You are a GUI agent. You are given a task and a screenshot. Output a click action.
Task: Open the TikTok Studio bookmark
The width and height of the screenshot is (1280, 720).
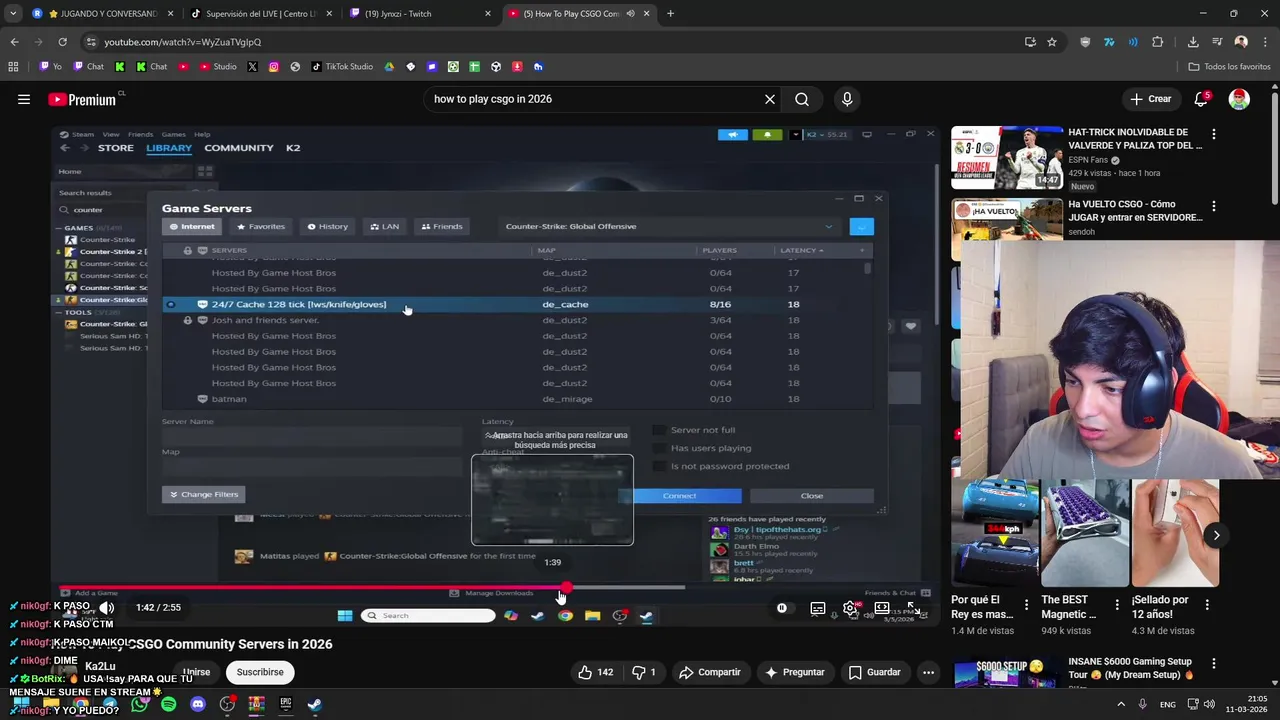pyautogui.click(x=342, y=67)
